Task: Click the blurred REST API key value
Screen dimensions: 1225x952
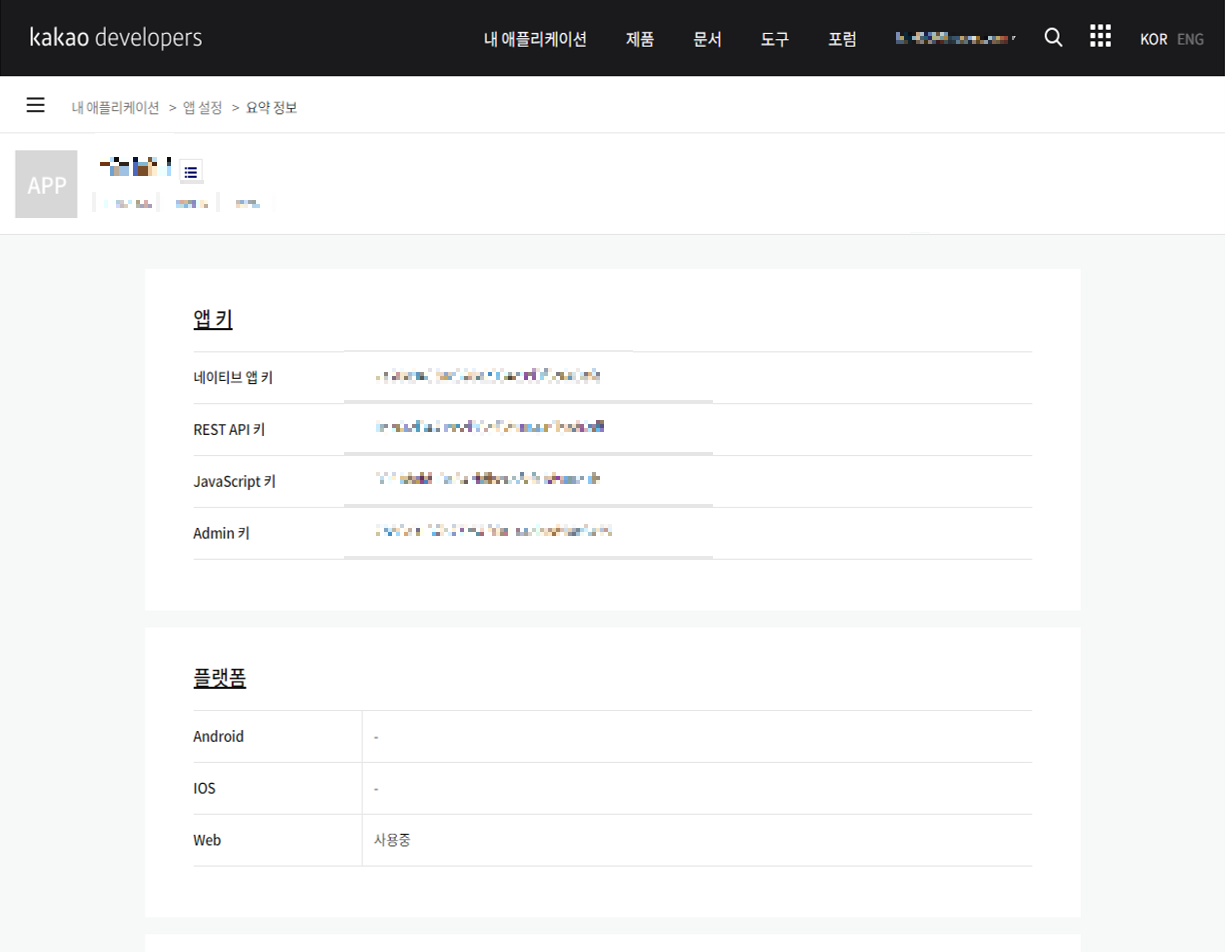Action: (490, 428)
